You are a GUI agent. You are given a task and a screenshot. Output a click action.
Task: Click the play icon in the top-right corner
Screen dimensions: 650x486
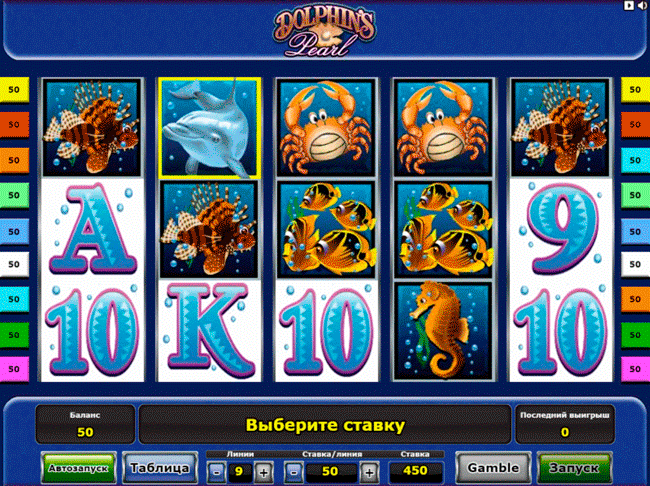pos(629,5)
